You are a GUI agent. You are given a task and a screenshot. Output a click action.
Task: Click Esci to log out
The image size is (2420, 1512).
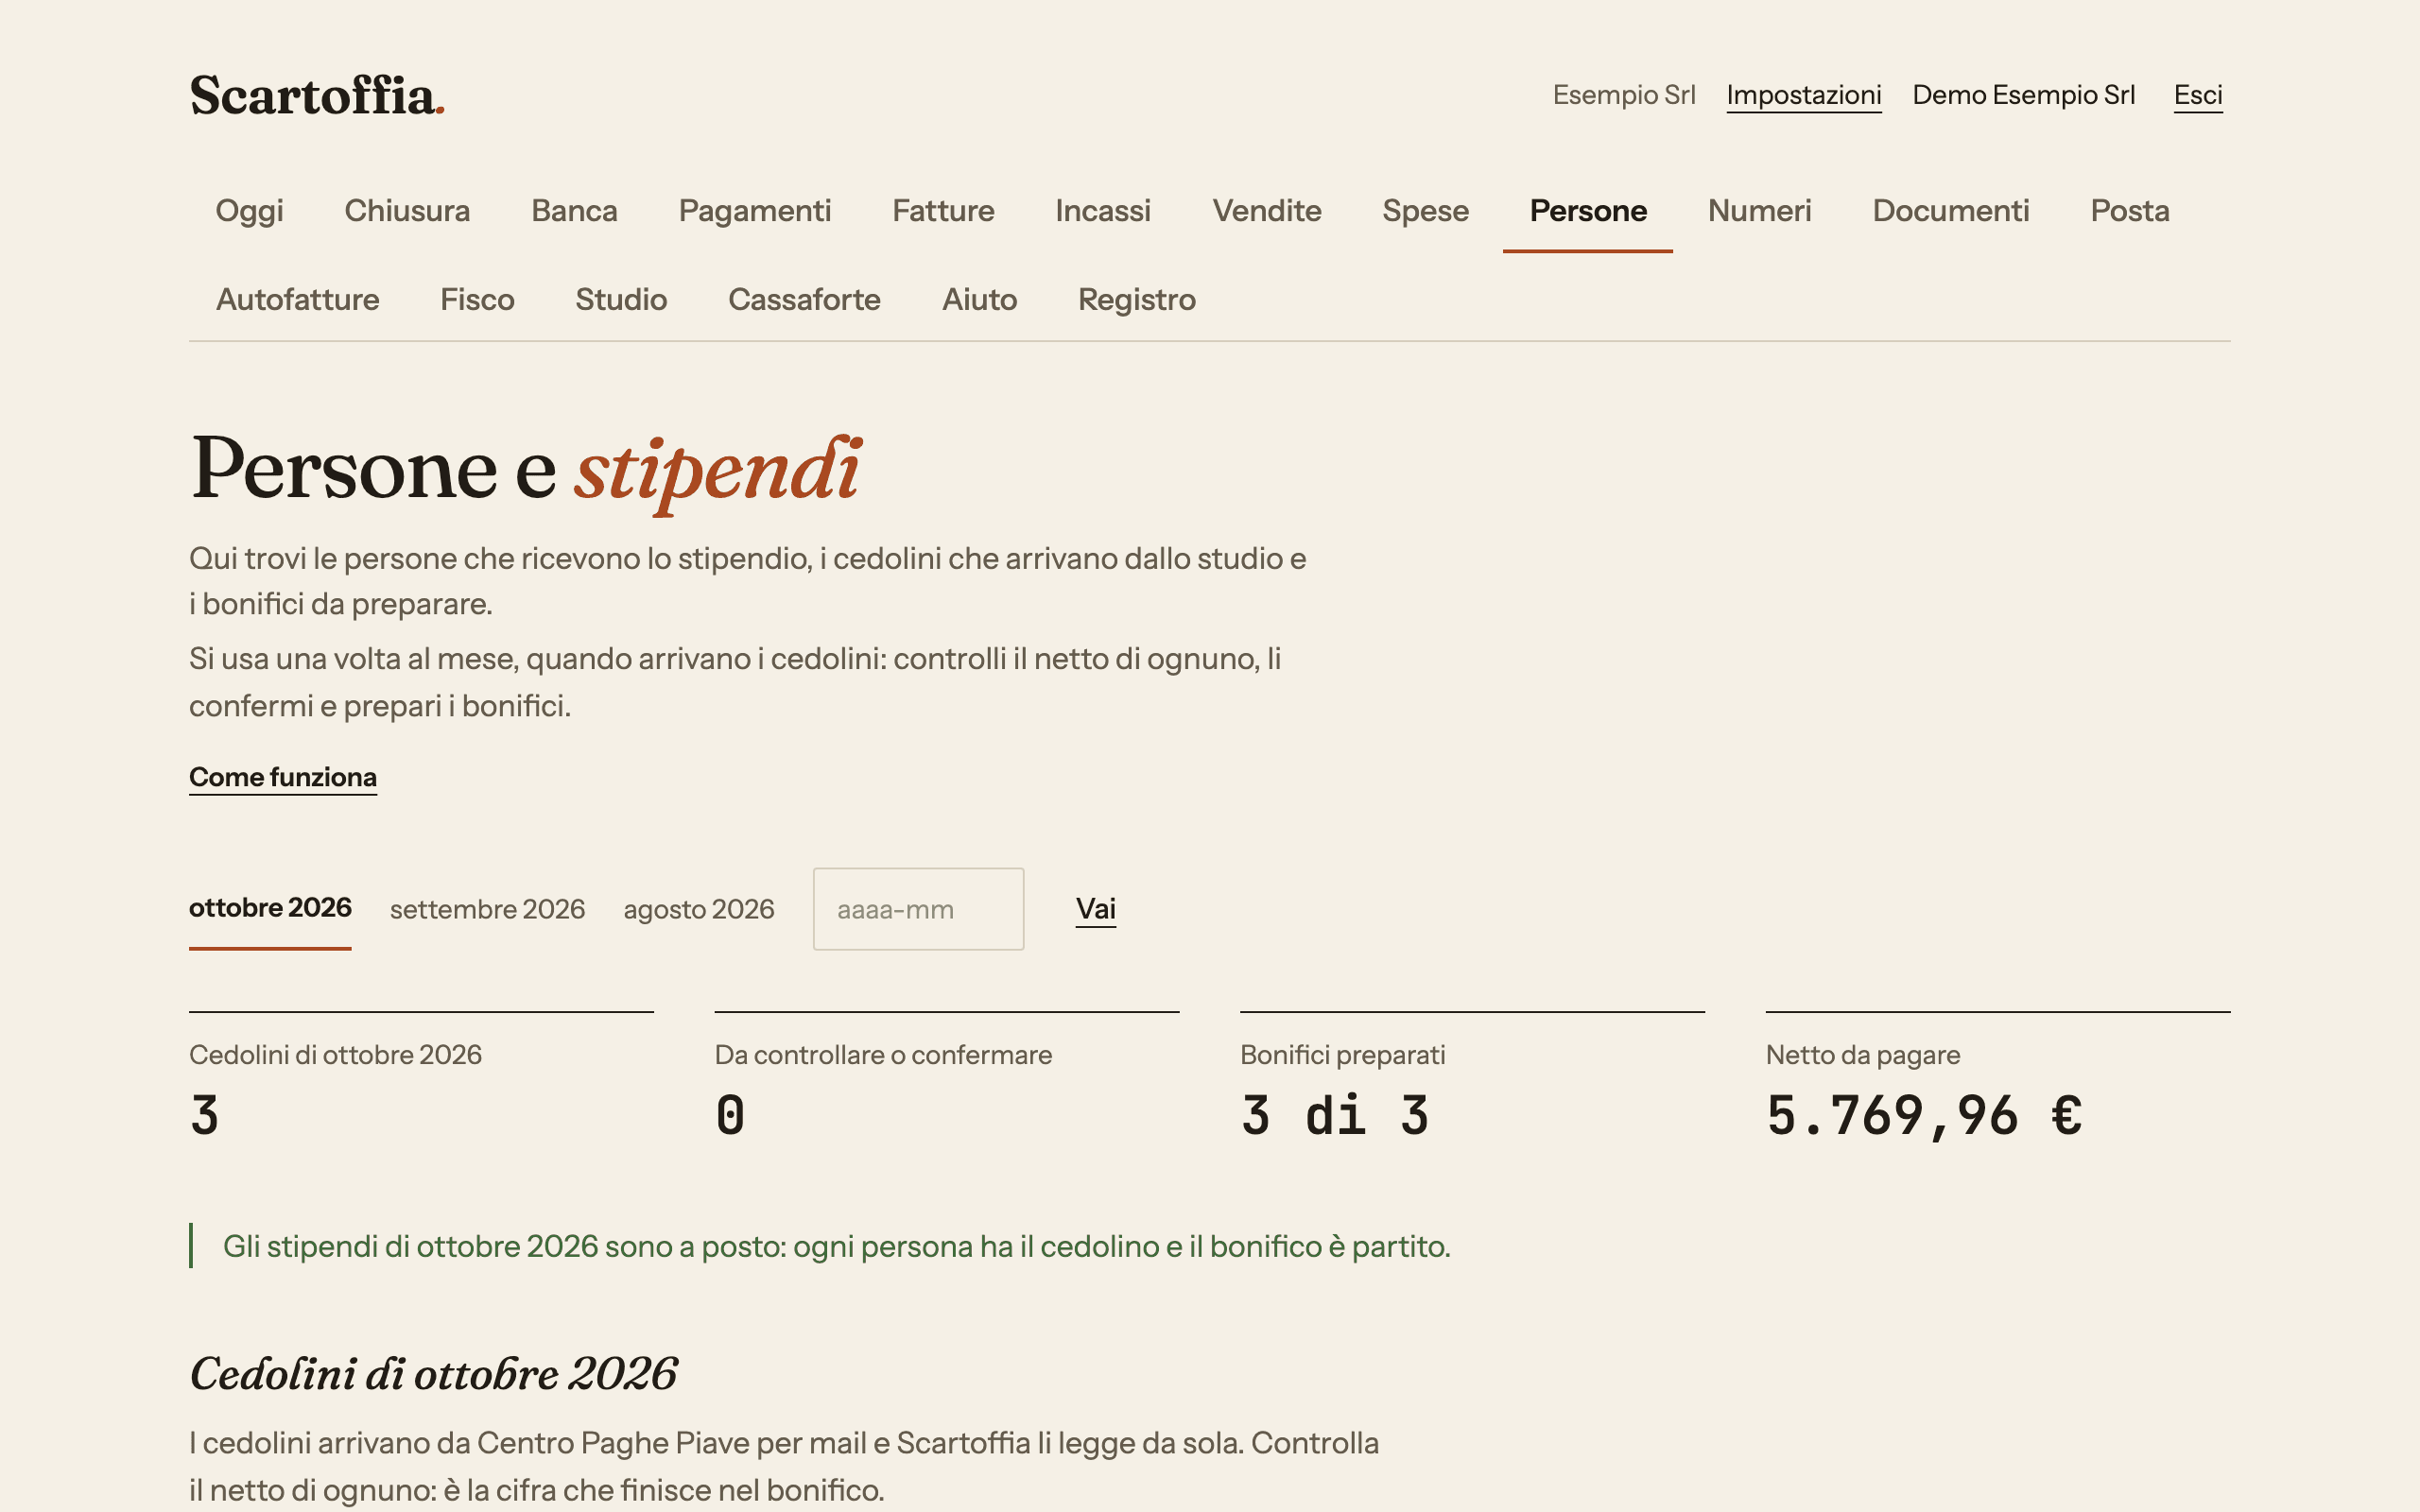pos(2197,95)
